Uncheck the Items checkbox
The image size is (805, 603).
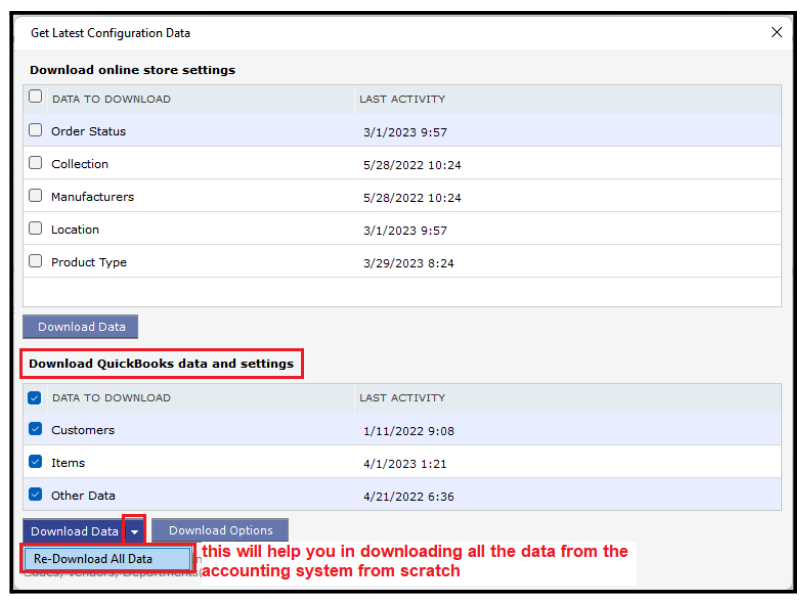coord(35,461)
